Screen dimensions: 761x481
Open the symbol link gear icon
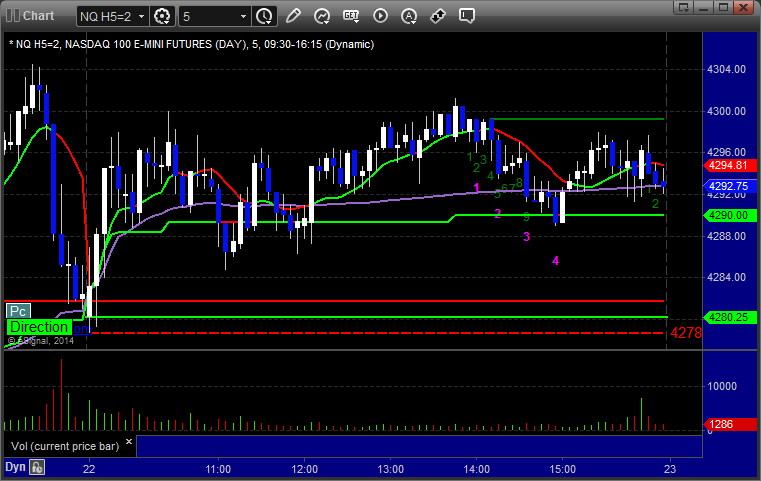[163, 16]
